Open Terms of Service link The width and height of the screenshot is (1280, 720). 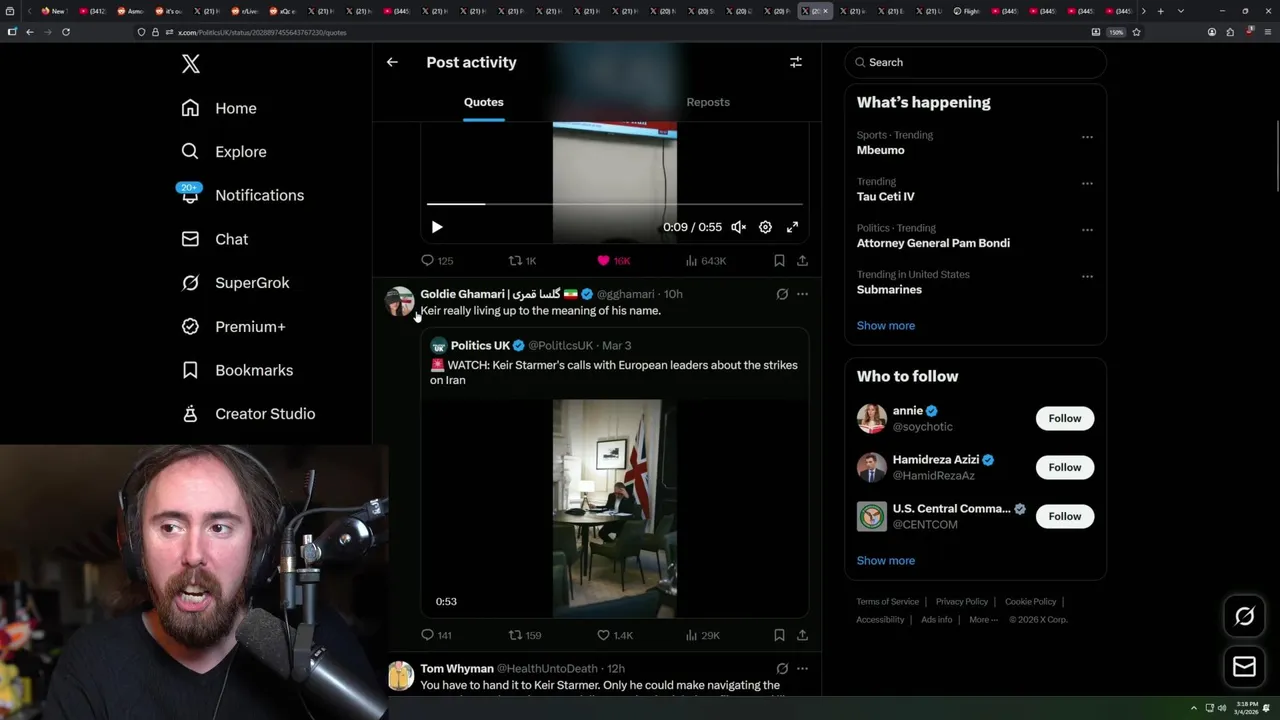point(887,602)
